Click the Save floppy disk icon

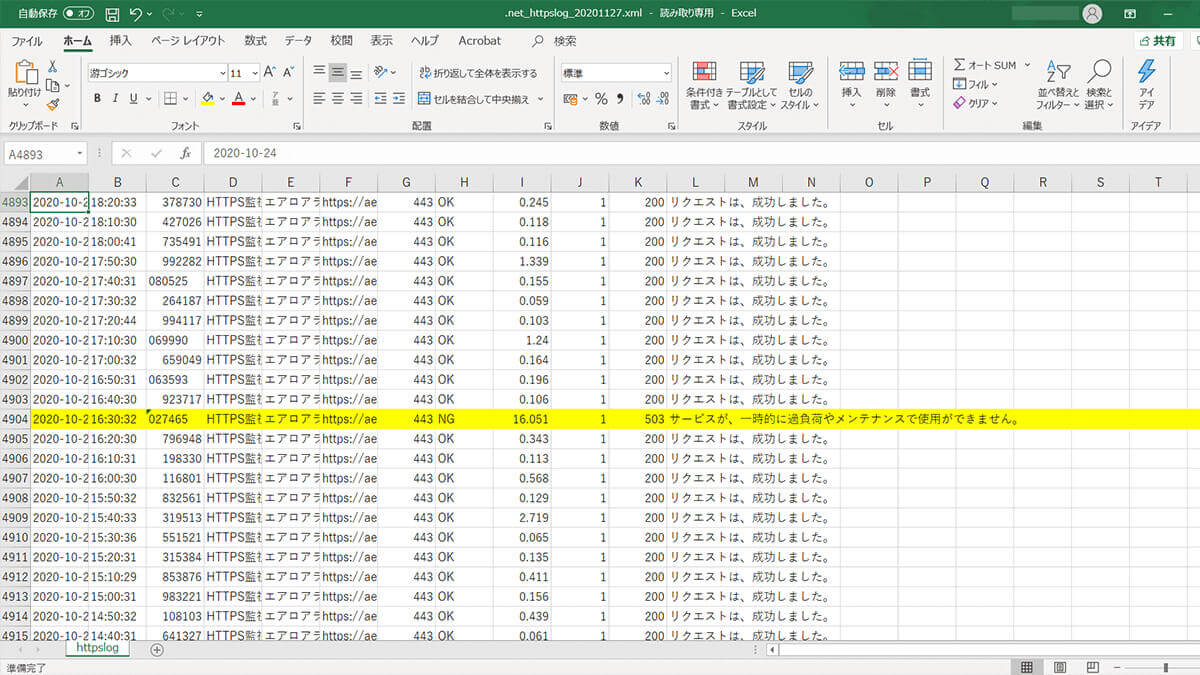[x=112, y=15]
